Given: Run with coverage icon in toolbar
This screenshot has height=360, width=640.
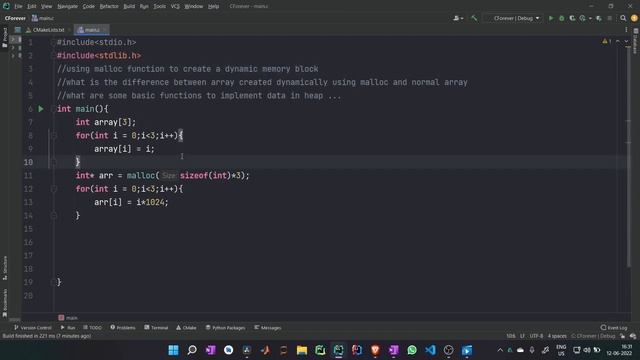Looking at the screenshot, I should pos(572,18).
